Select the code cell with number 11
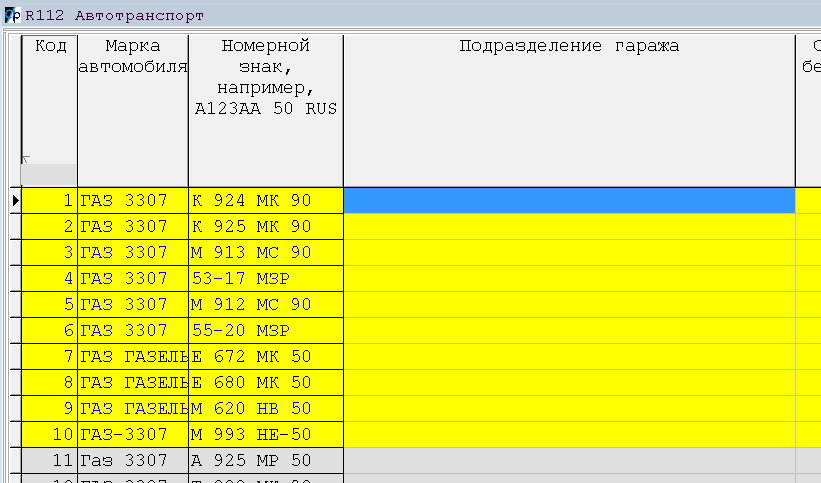Image resolution: width=821 pixels, height=483 pixels. pyautogui.click(x=49, y=460)
